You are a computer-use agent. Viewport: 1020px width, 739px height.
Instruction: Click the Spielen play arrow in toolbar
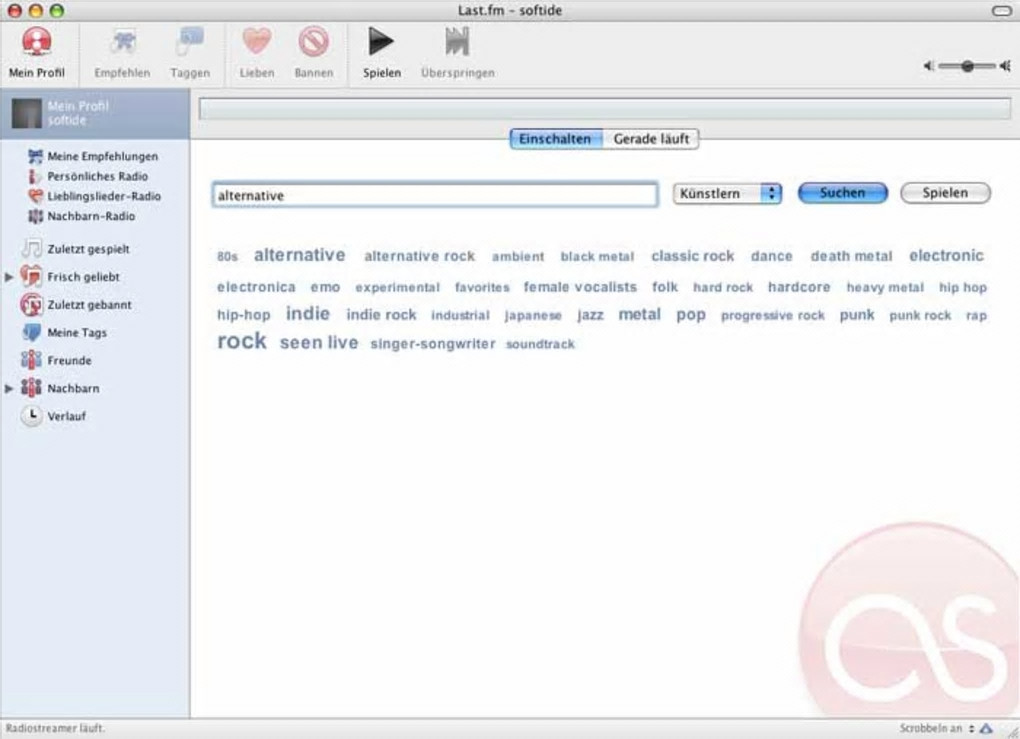(x=381, y=42)
